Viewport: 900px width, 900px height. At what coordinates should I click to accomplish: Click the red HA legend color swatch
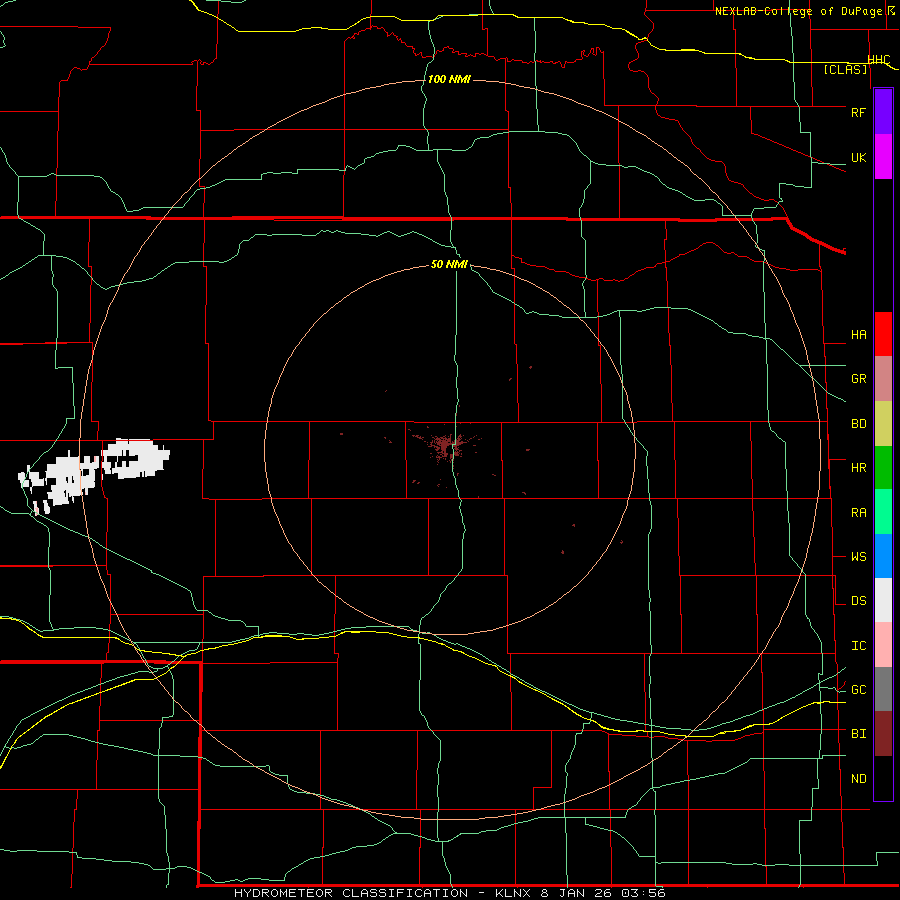(883, 334)
